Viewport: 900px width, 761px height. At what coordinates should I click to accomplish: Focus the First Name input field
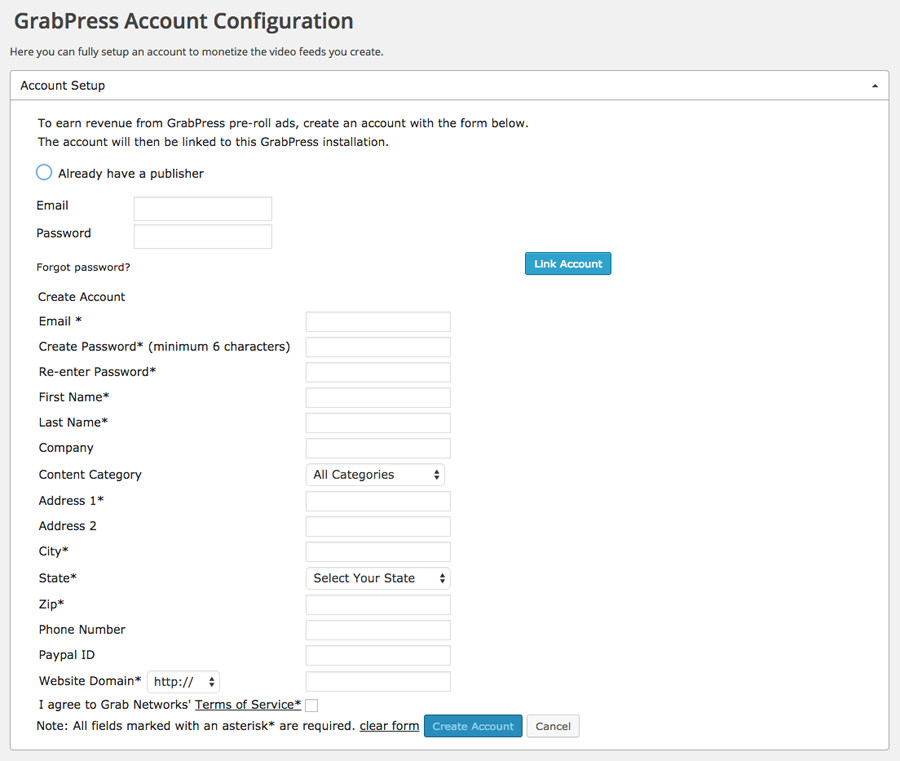pos(378,398)
